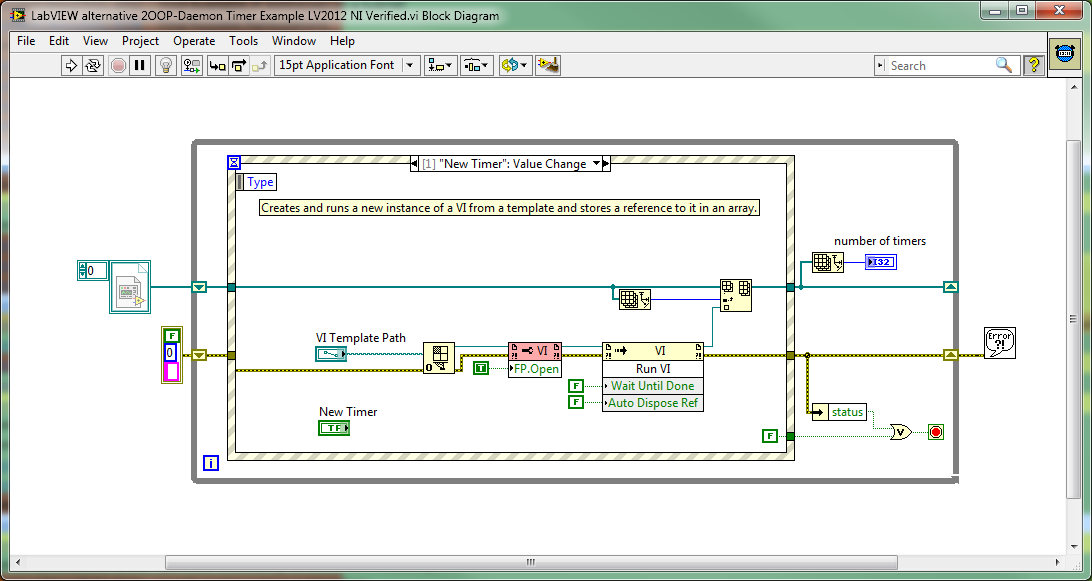
Task: Click the New Timer boolean terminal
Action: [x=334, y=428]
